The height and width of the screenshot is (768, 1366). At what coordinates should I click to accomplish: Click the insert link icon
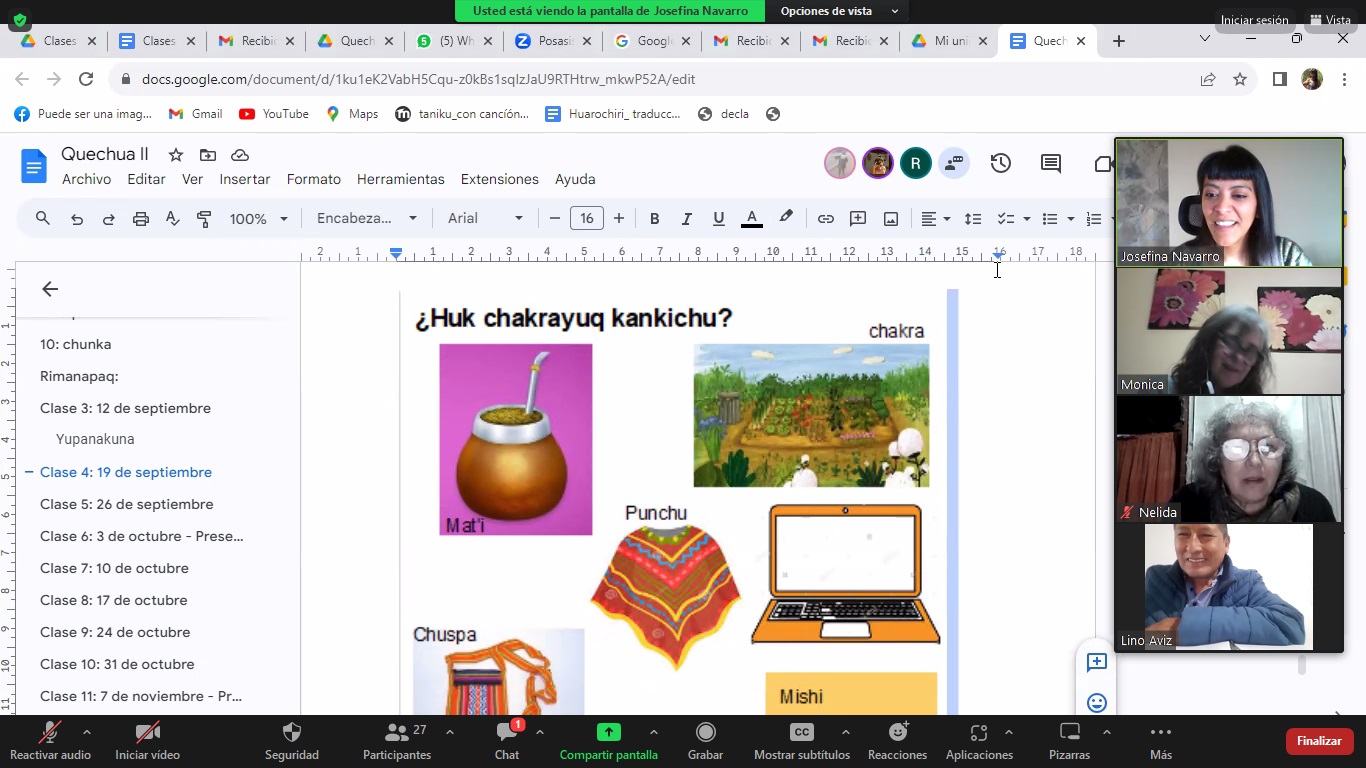pos(825,218)
